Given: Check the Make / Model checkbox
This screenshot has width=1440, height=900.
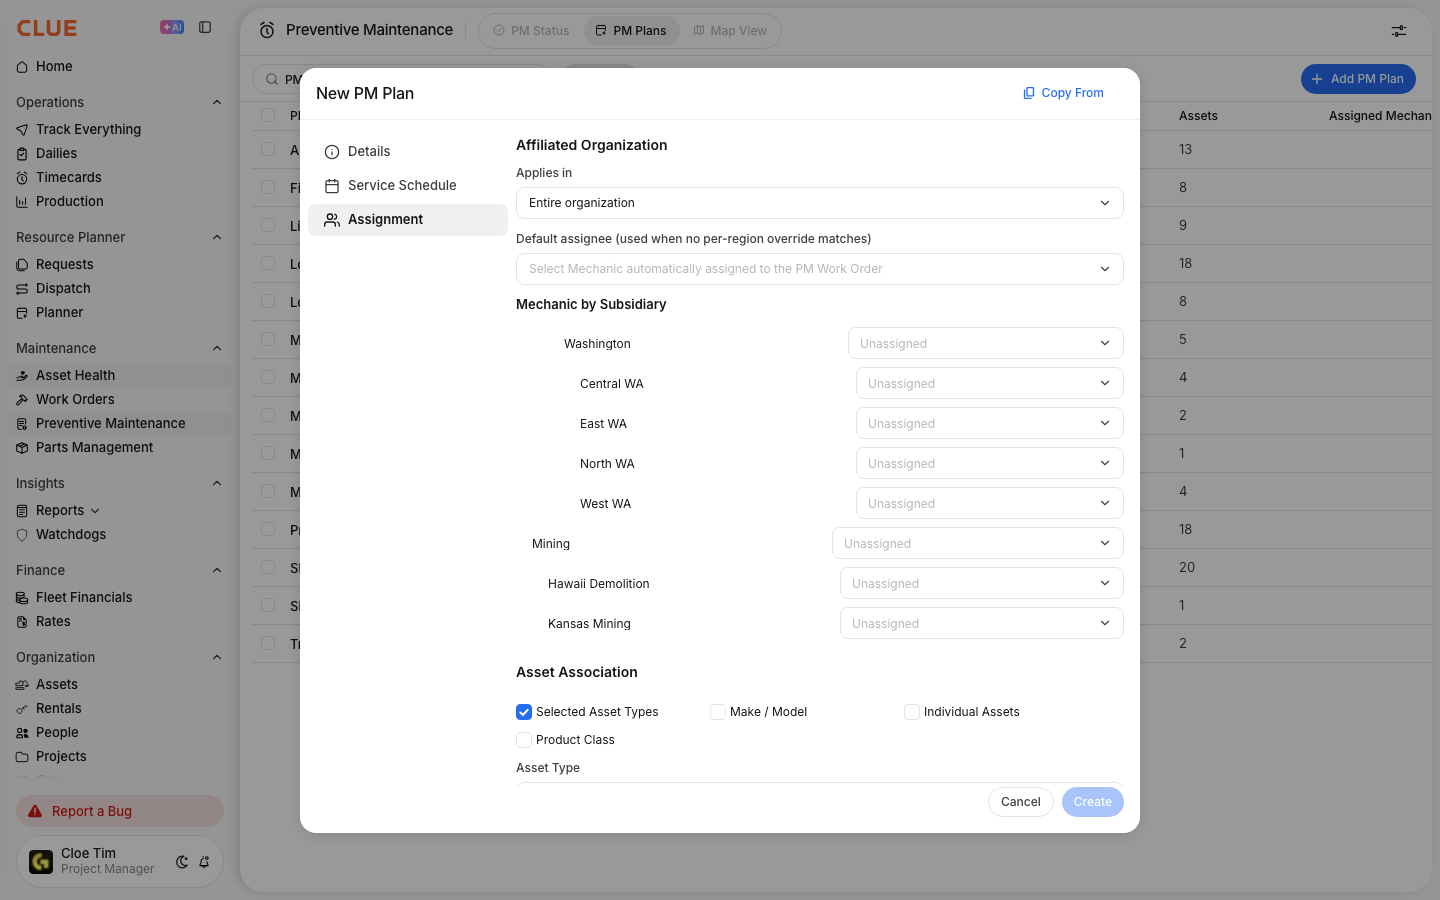Looking at the screenshot, I should [x=718, y=712].
